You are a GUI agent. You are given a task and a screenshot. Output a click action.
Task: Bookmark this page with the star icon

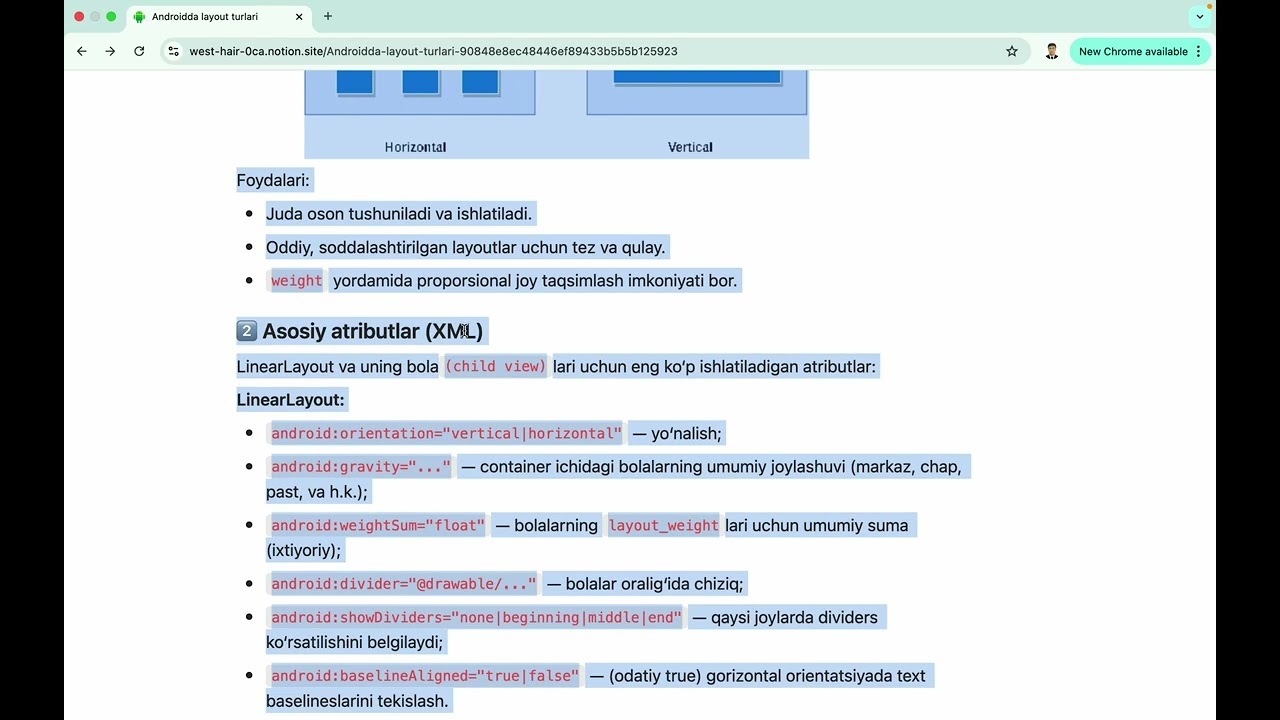(x=1012, y=51)
